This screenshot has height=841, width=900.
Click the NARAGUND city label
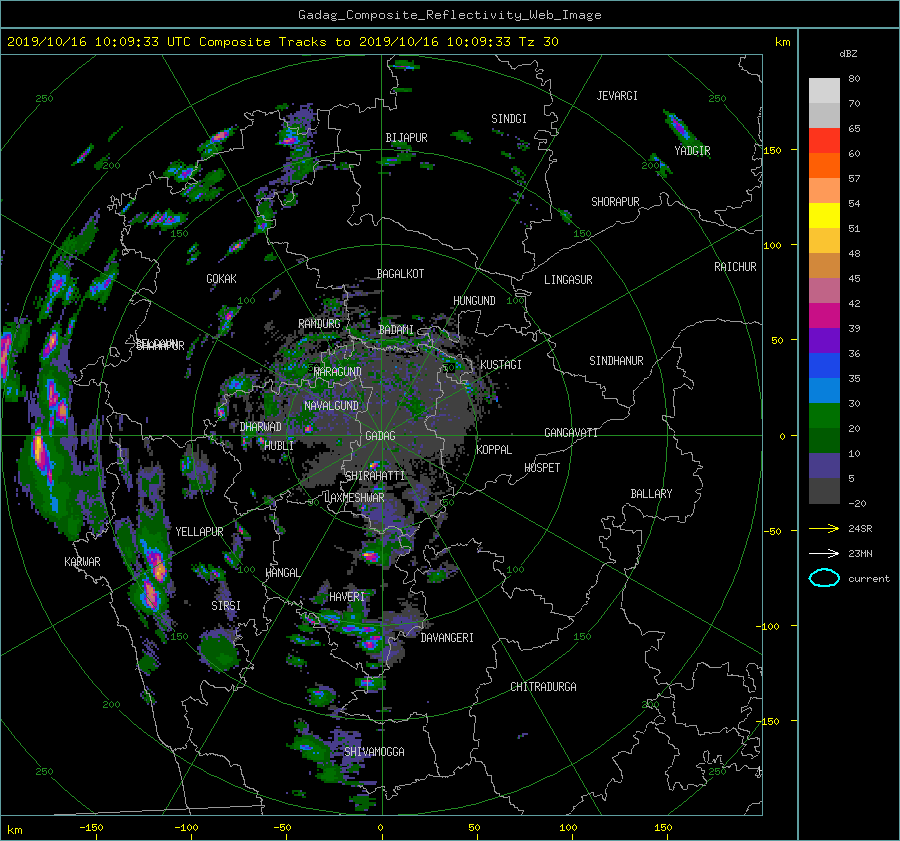click(337, 371)
